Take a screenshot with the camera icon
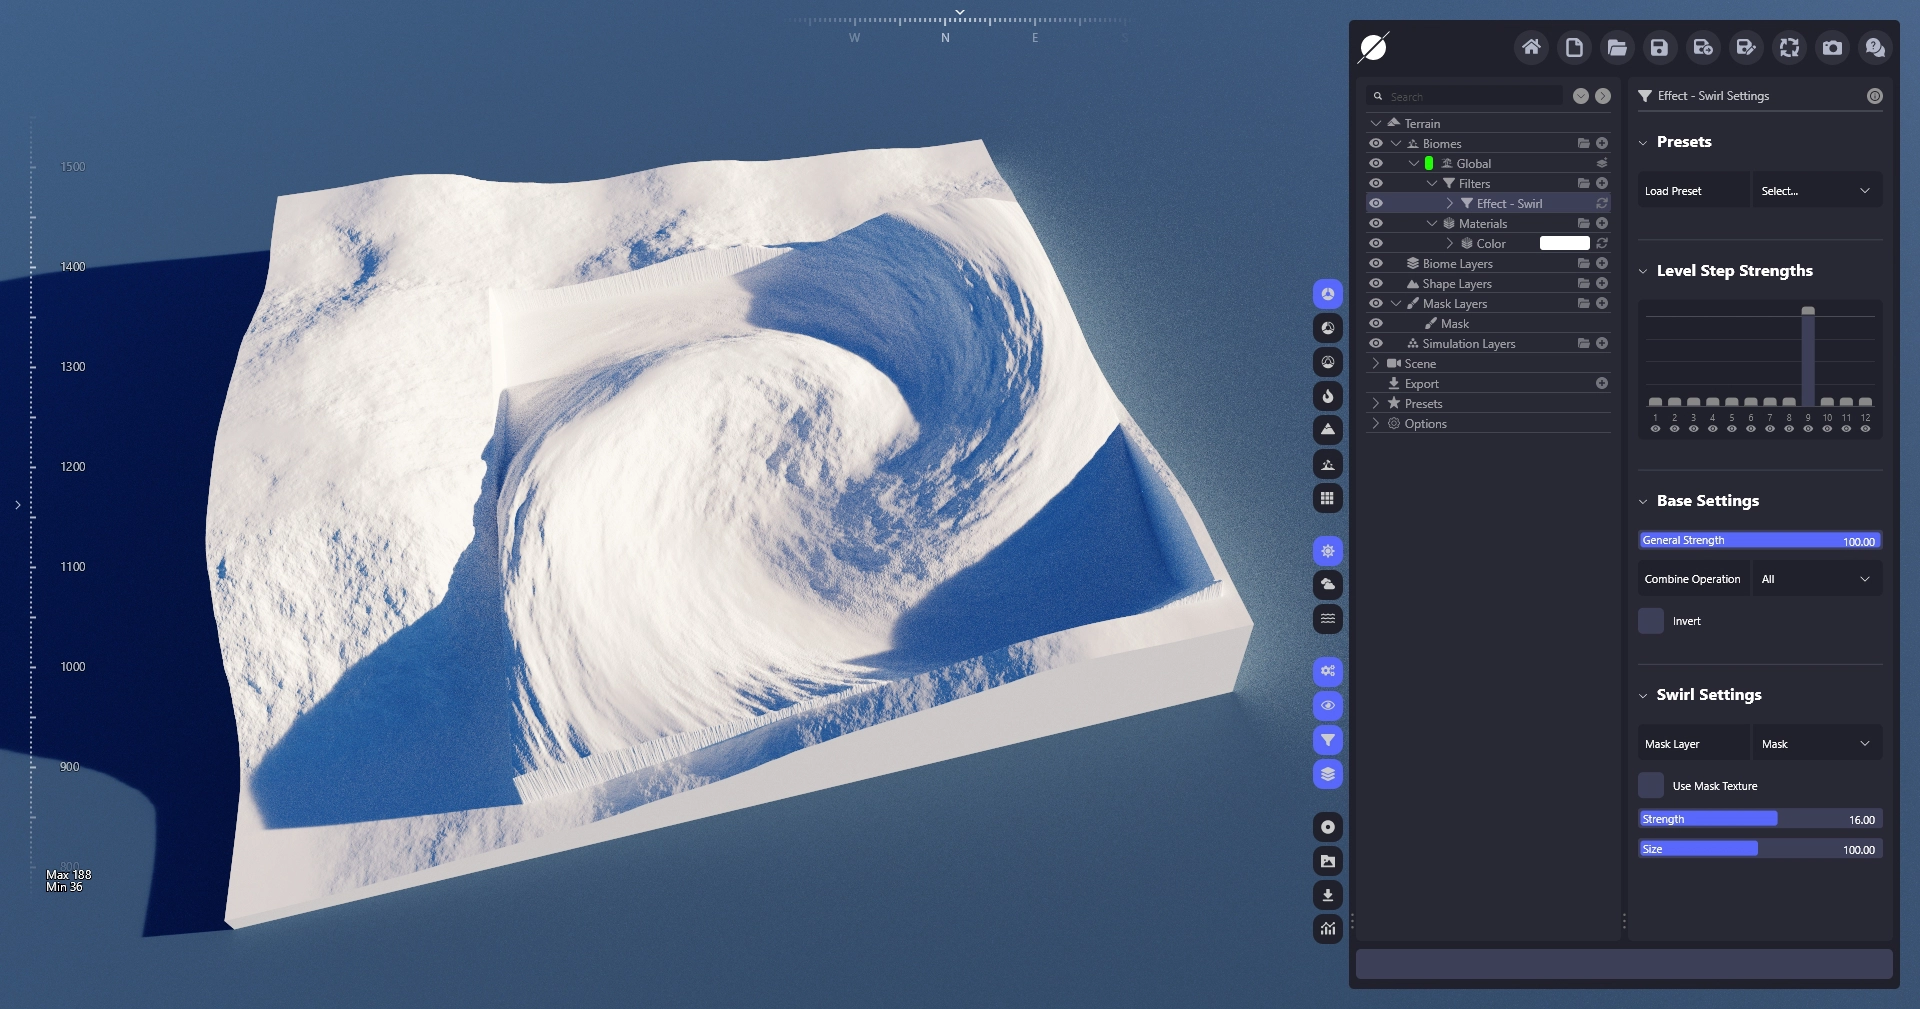 pyautogui.click(x=1832, y=47)
